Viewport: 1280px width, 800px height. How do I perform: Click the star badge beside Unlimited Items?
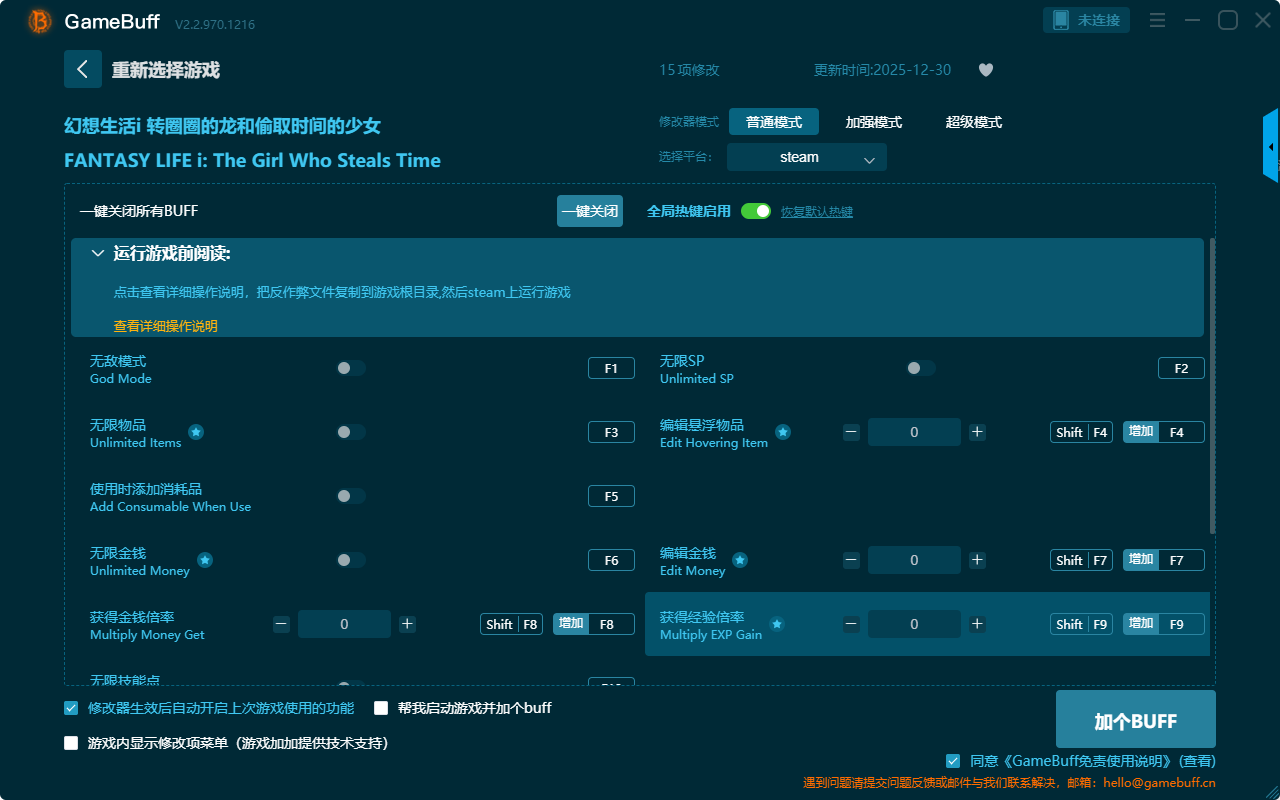coord(196,432)
